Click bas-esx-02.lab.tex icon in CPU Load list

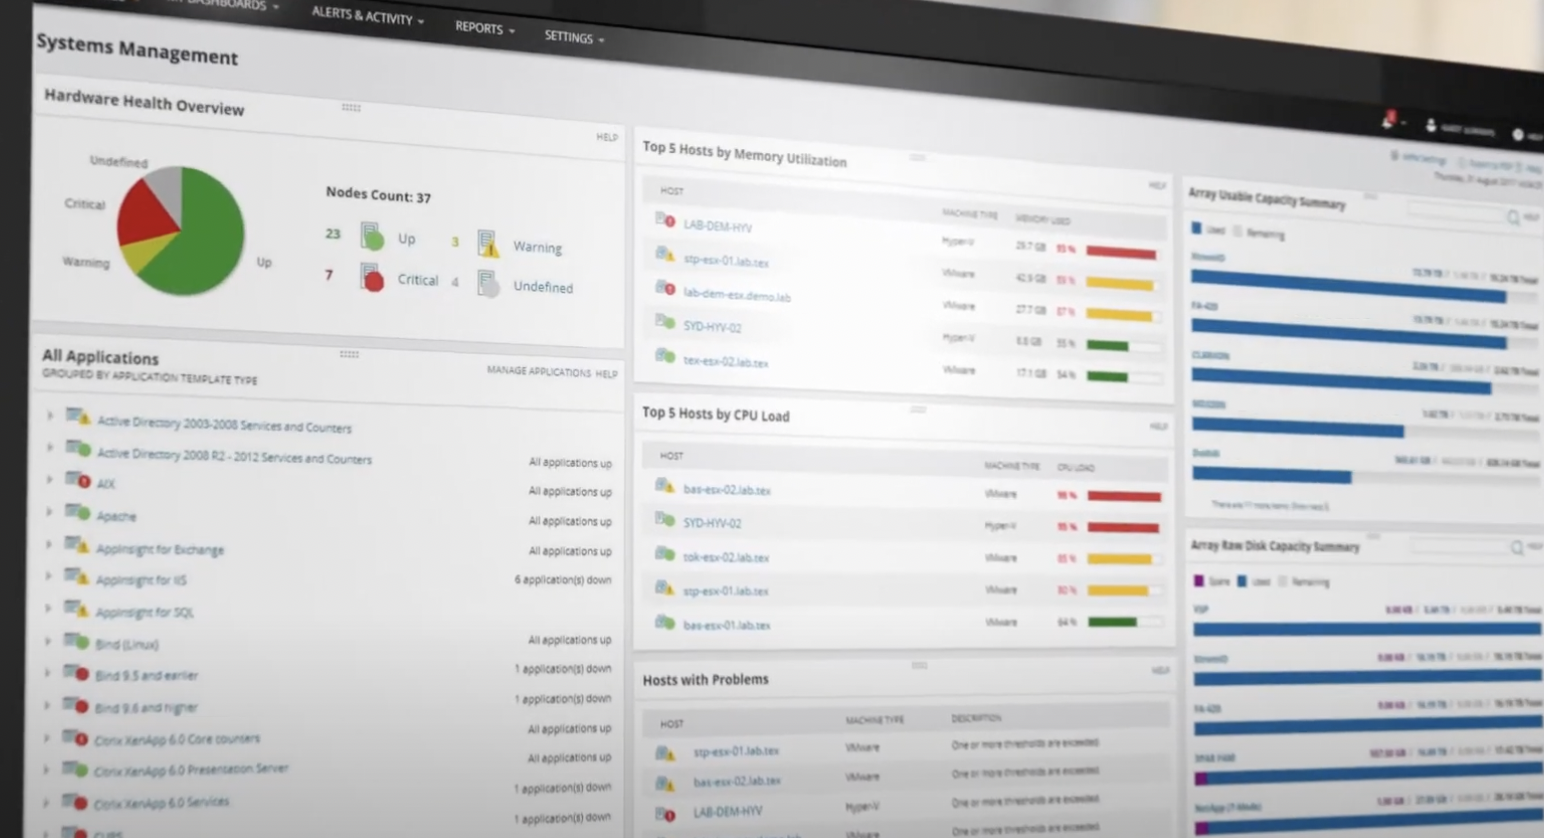[665, 486]
